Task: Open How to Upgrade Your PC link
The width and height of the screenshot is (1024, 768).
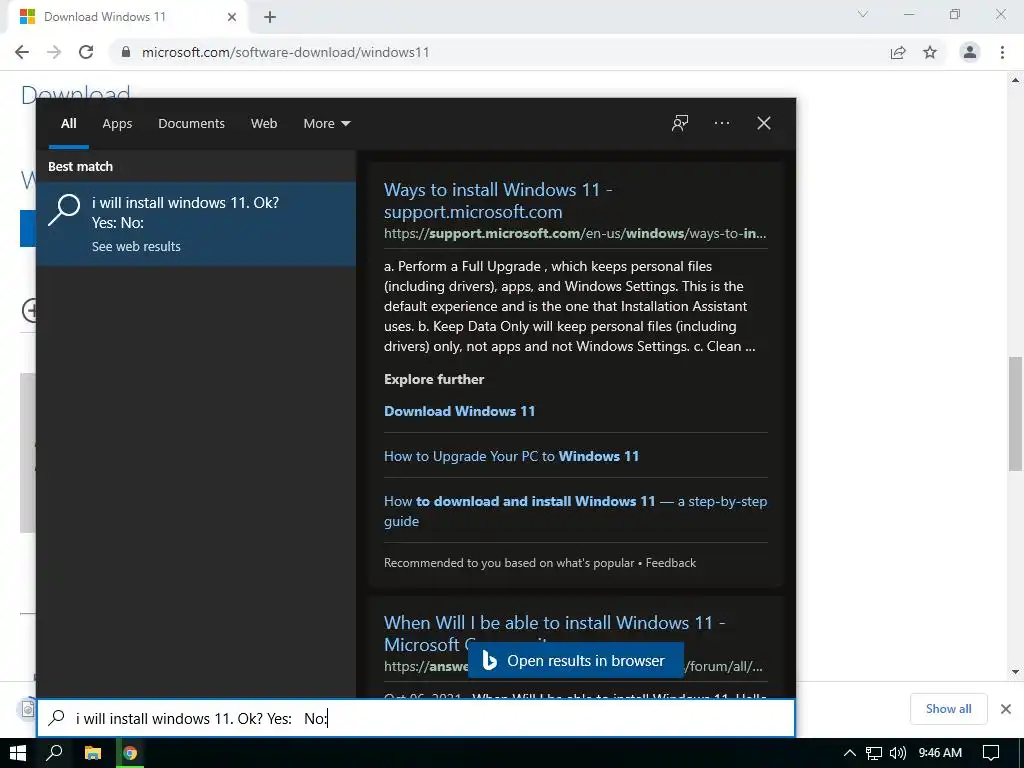Action: point(511,456)
